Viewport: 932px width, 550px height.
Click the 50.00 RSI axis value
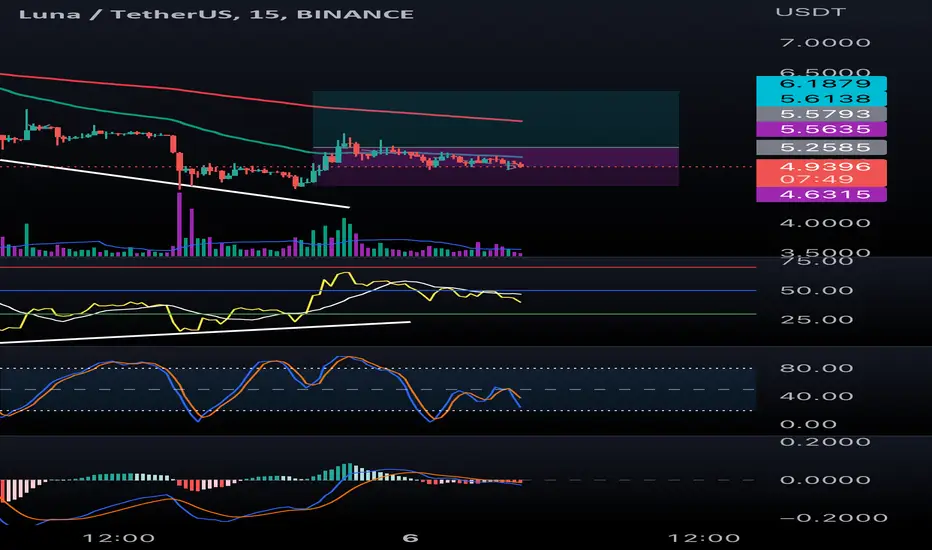click(817, 291)
